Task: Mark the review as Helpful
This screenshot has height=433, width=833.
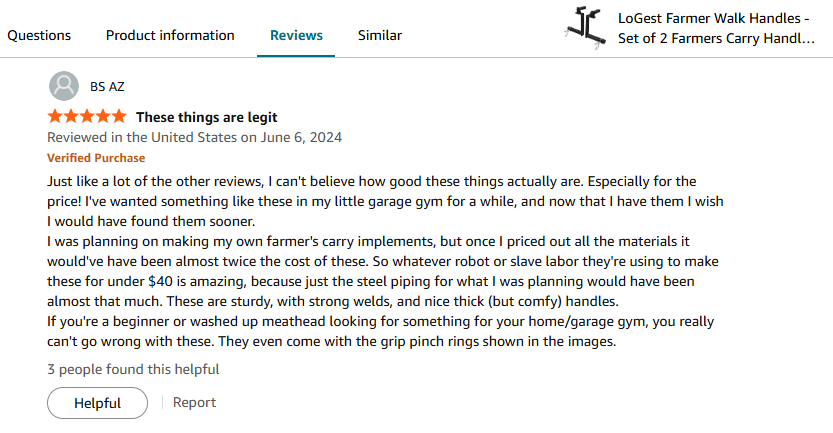Action: point(97,403)
